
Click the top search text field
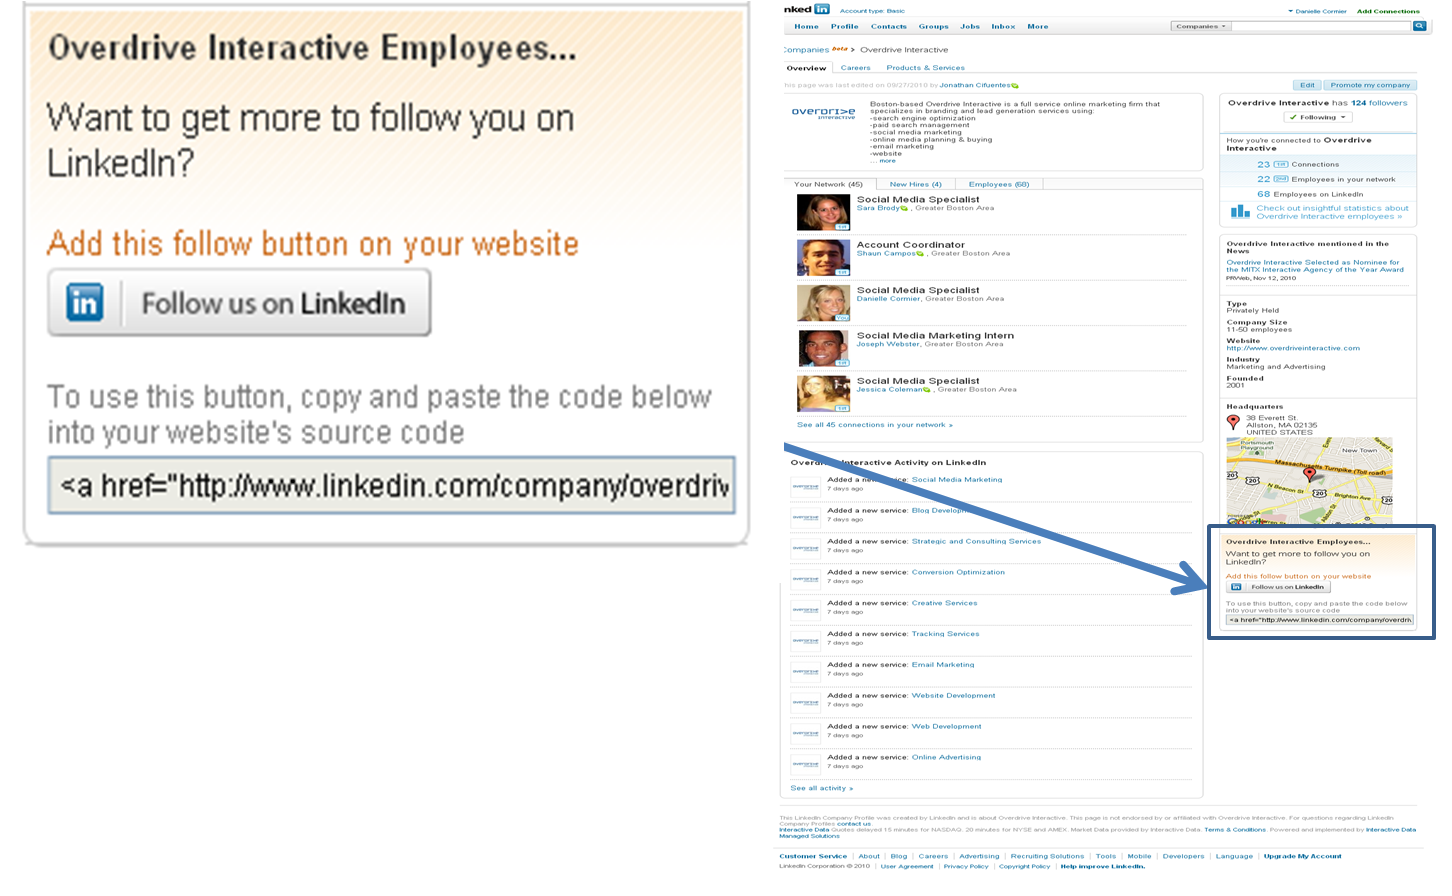click(x=1321, y=26)
